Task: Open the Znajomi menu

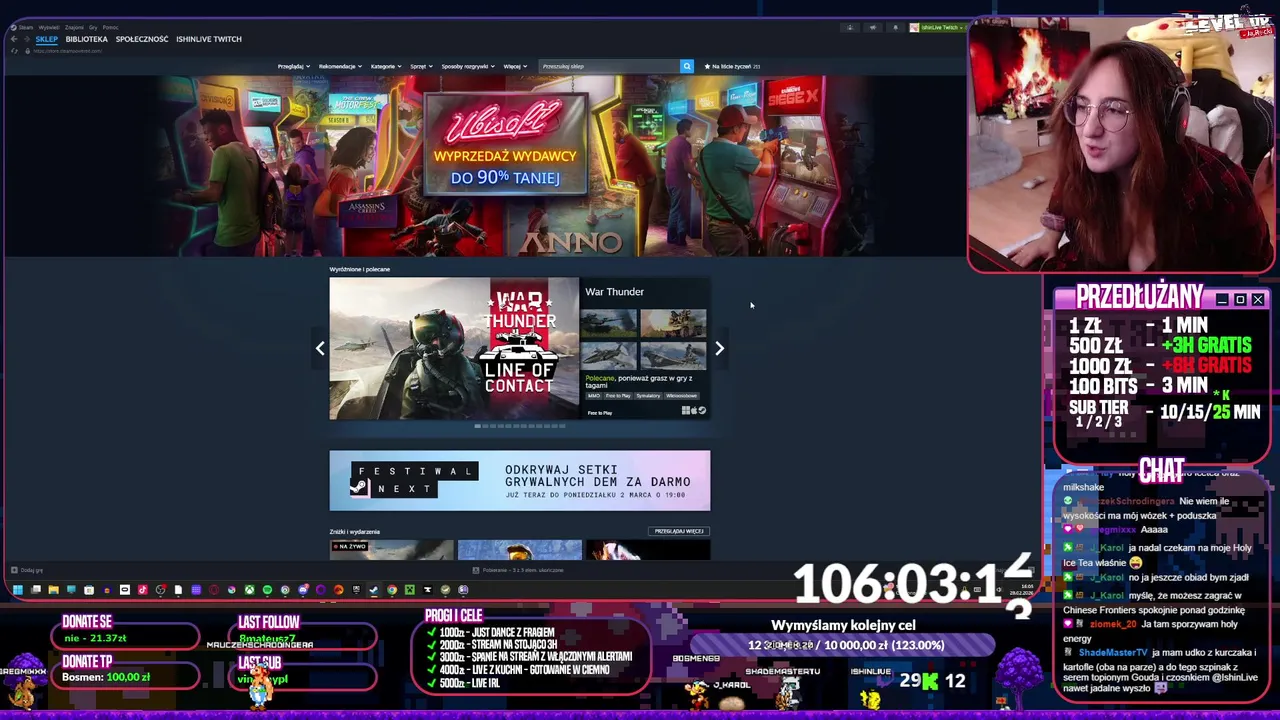Action: pyautogui.click(x=74, y=28)
